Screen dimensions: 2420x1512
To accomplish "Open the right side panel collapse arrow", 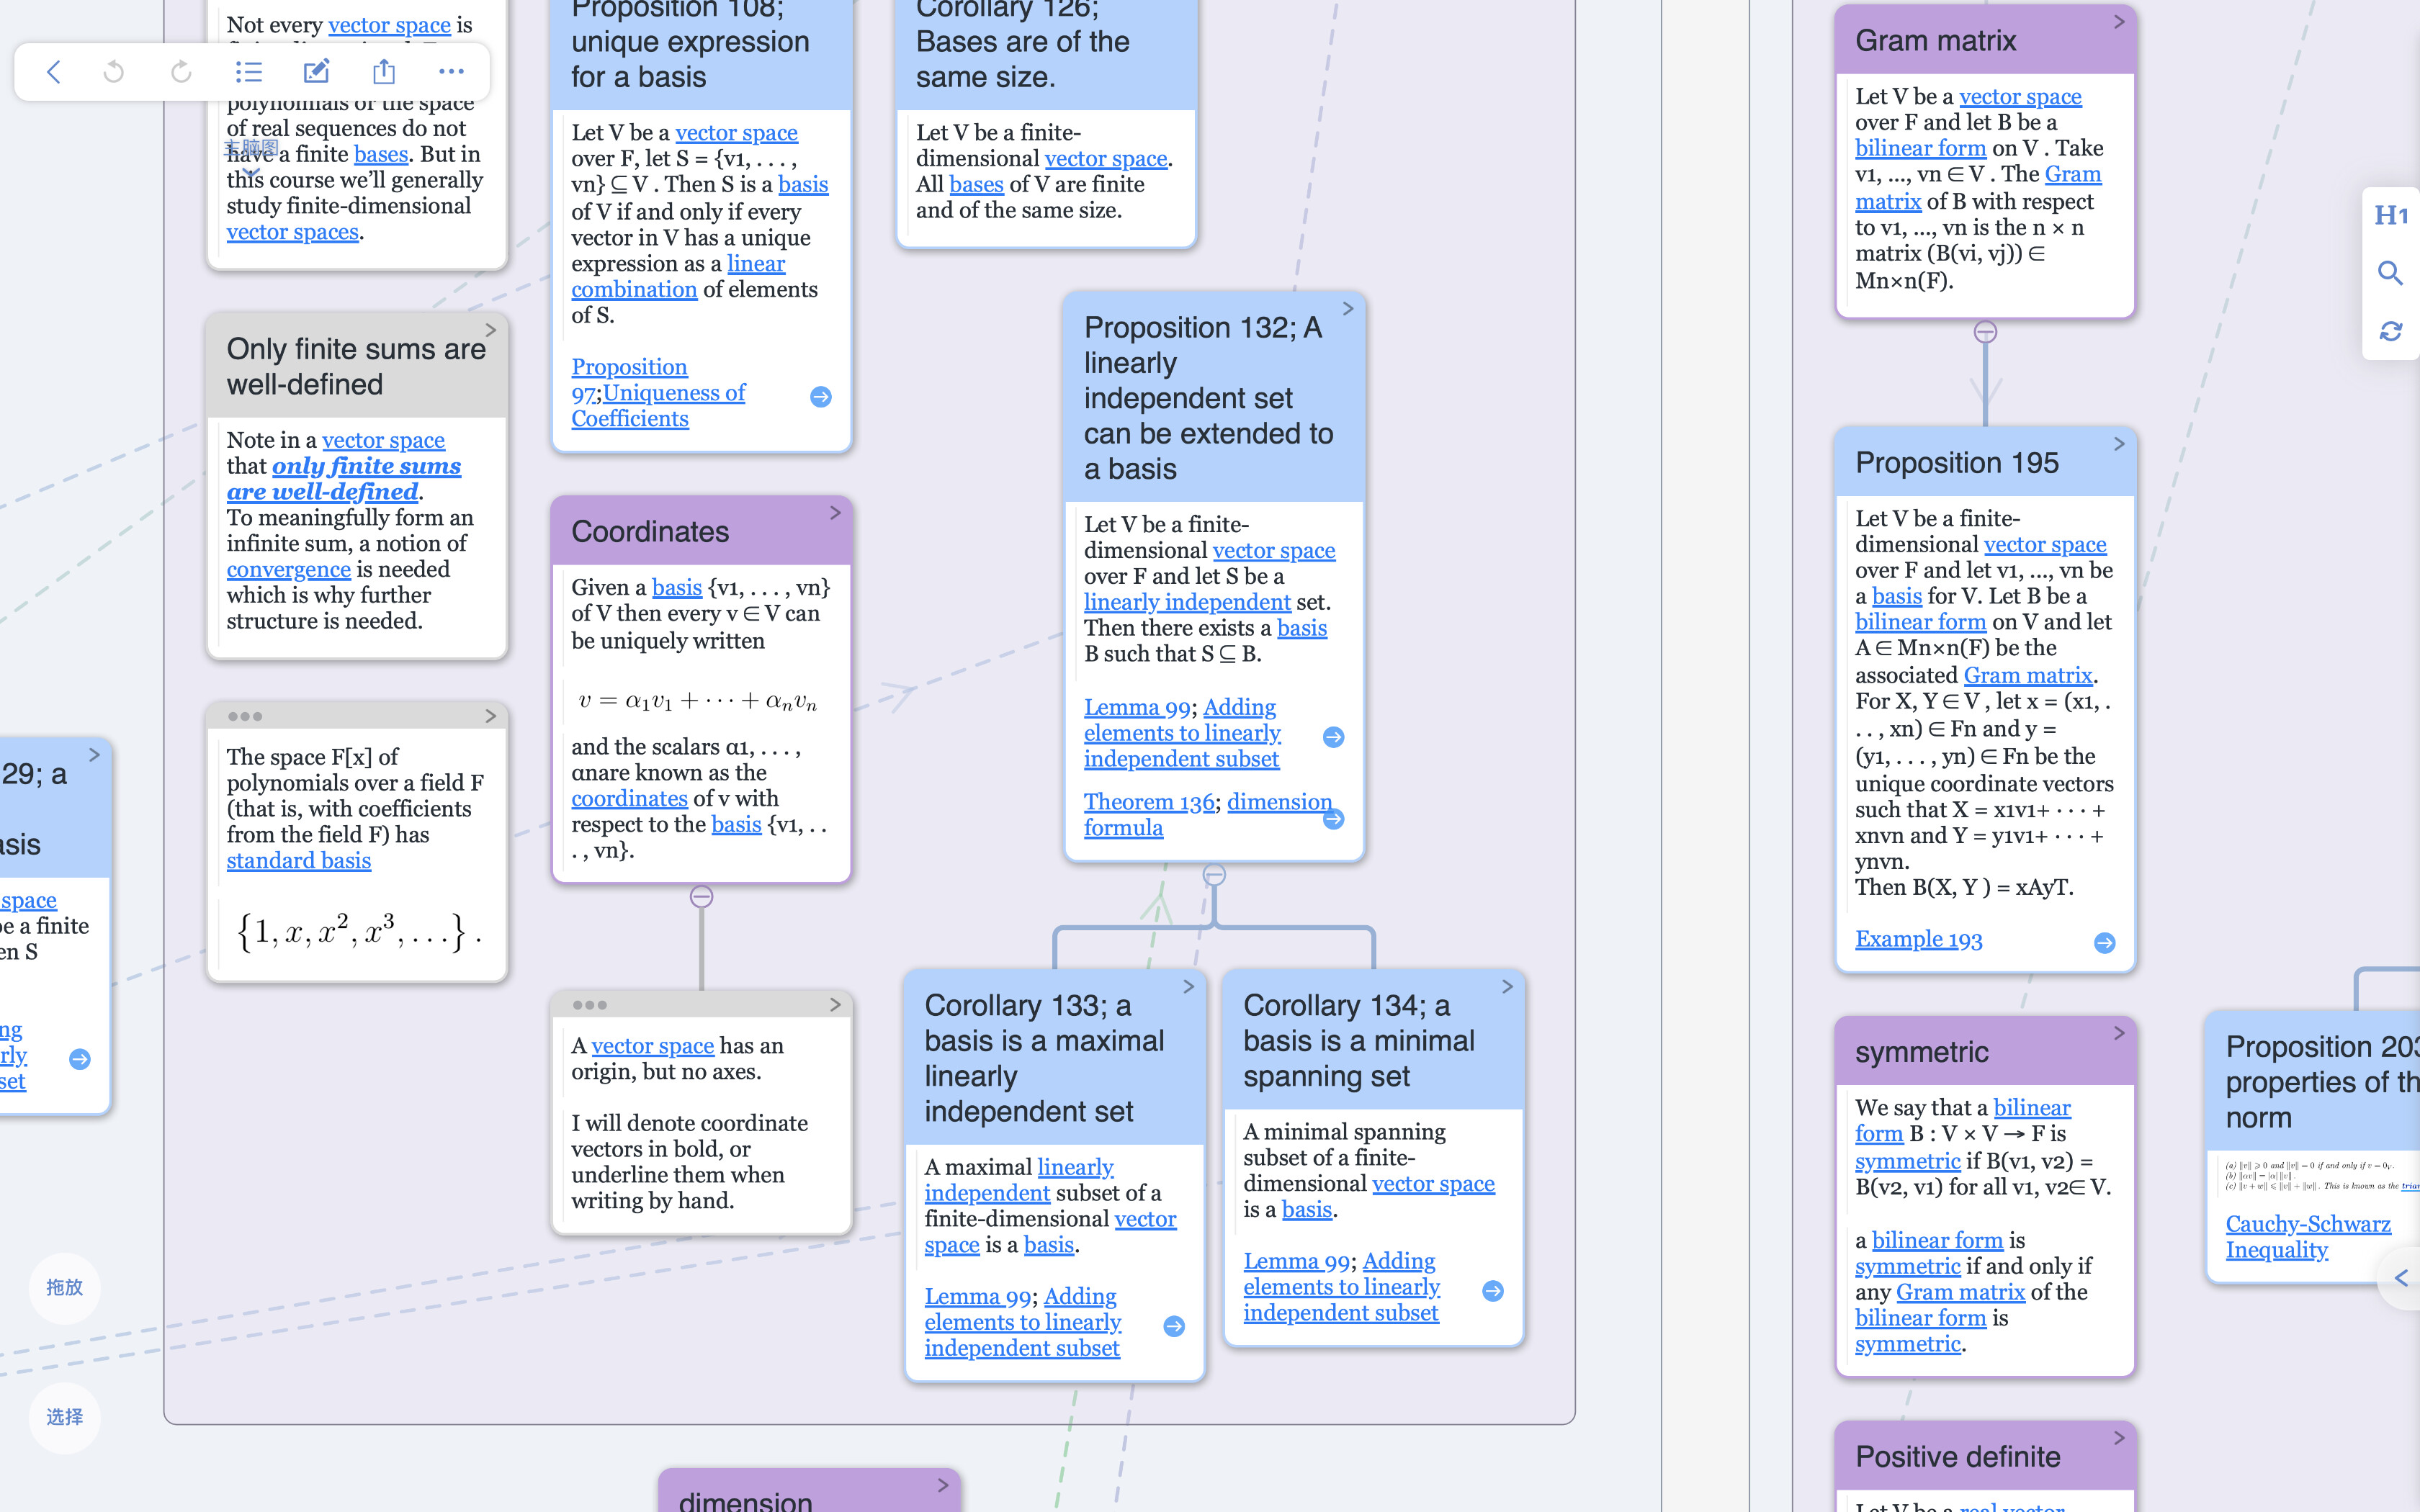I will (2401, 1278).
